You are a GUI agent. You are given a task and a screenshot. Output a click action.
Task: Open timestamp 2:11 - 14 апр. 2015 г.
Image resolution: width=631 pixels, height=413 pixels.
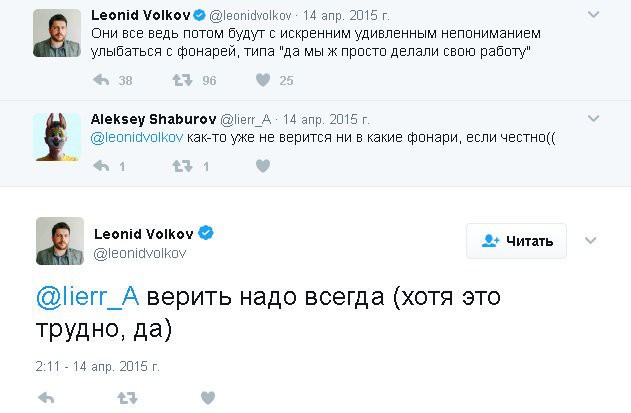click(x=98, y=366)
